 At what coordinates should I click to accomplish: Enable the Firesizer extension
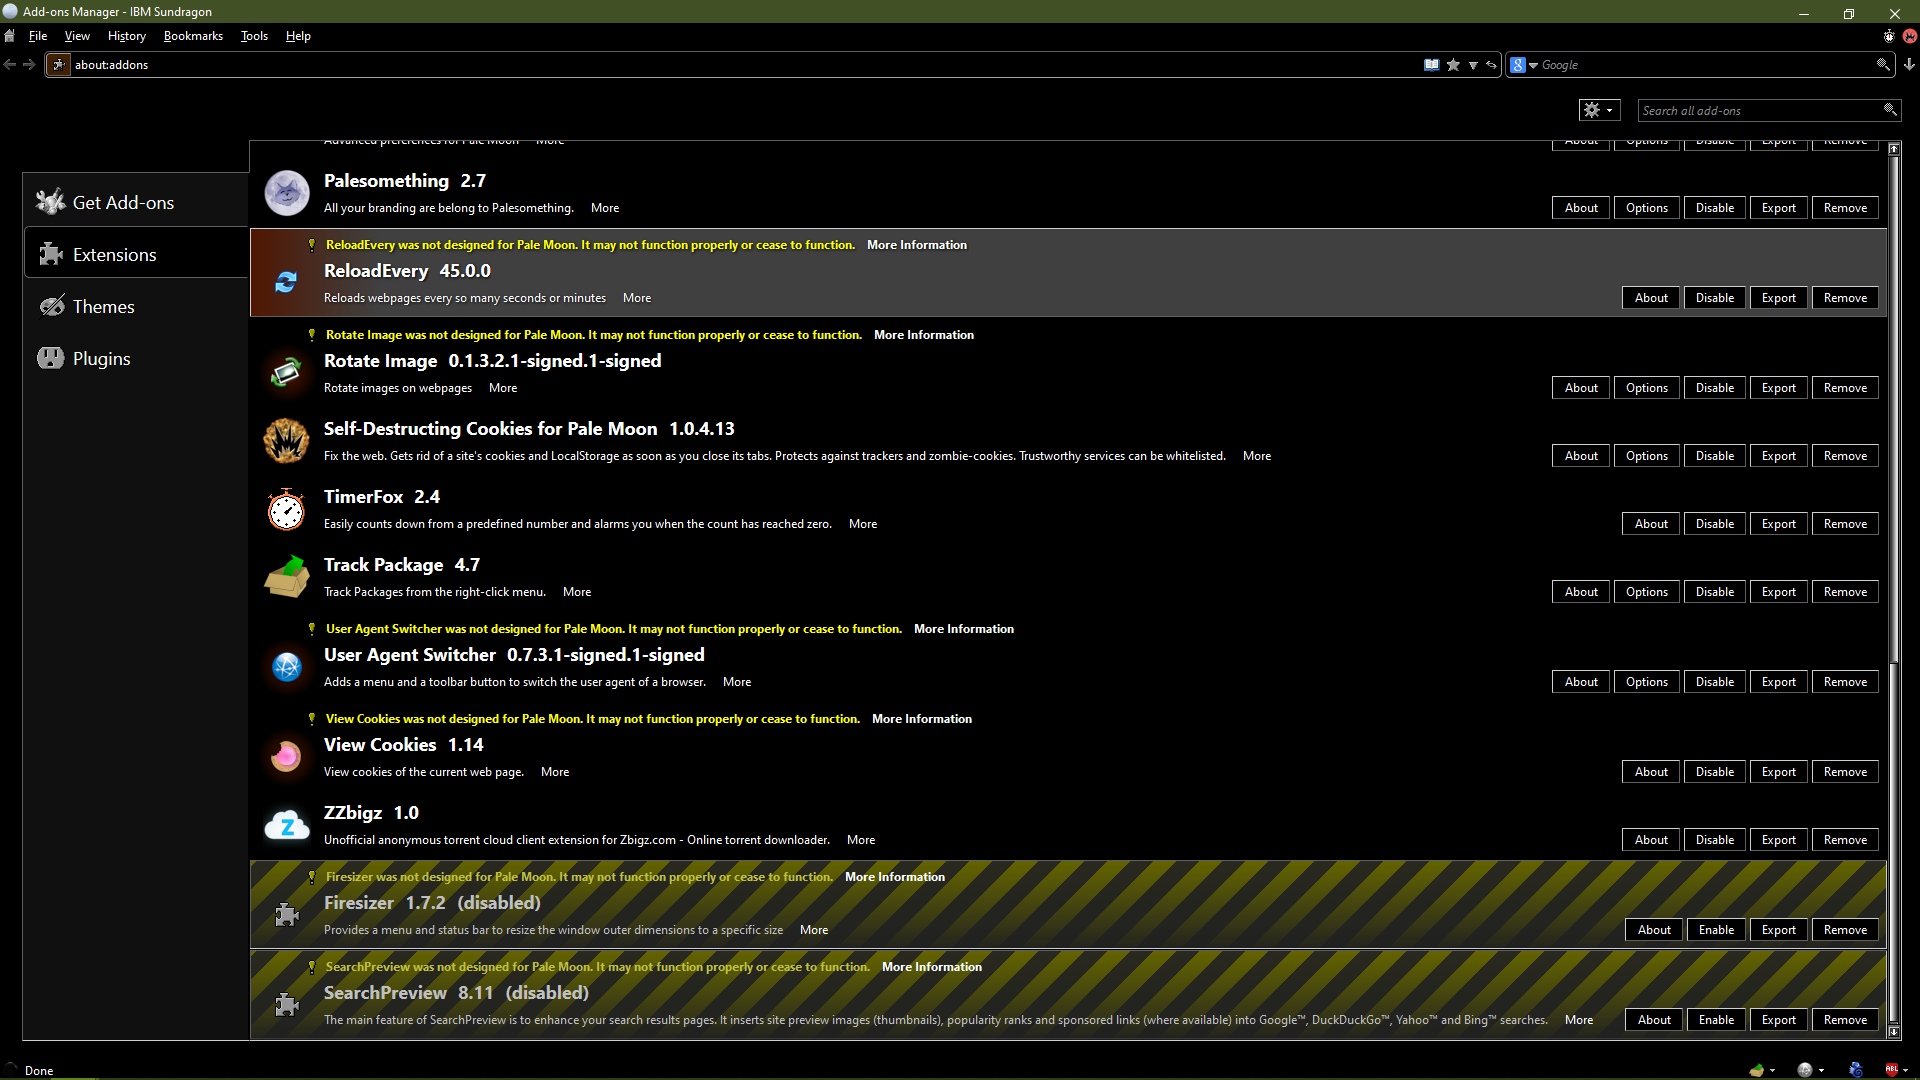pyautogui.click(x=1716, y=930)
